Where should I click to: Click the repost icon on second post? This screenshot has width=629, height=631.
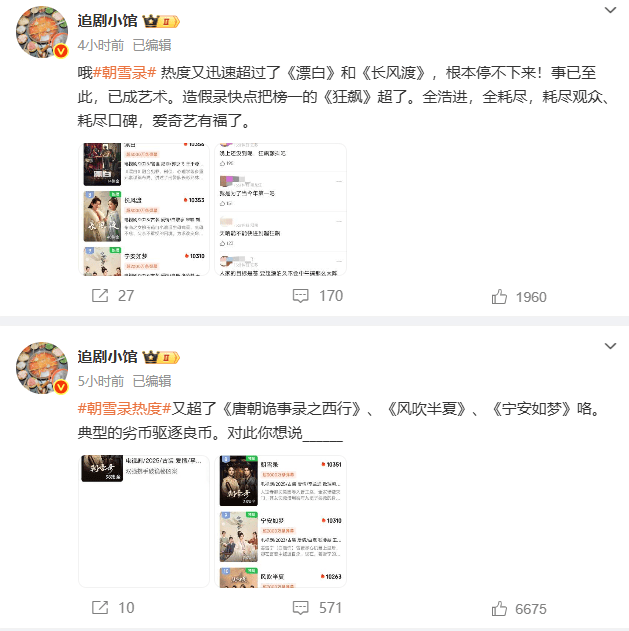(100, 608)
